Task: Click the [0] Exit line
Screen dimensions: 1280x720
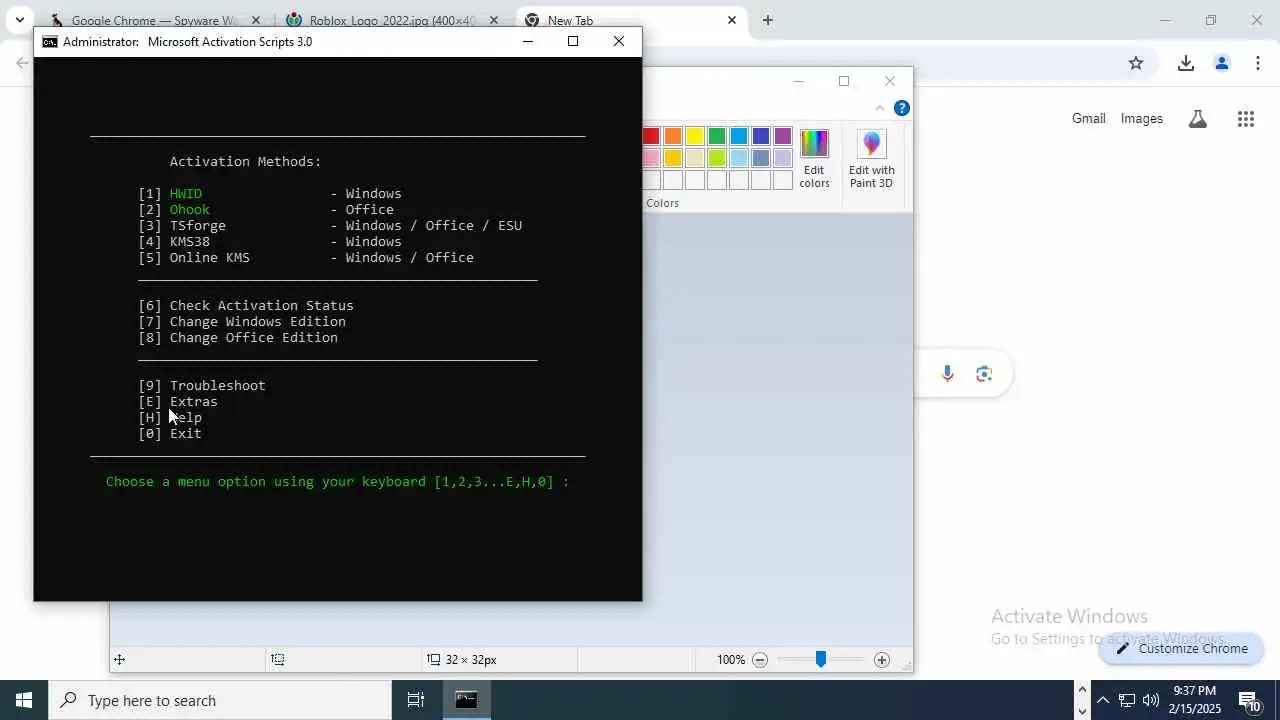Action: click(170, 433)
